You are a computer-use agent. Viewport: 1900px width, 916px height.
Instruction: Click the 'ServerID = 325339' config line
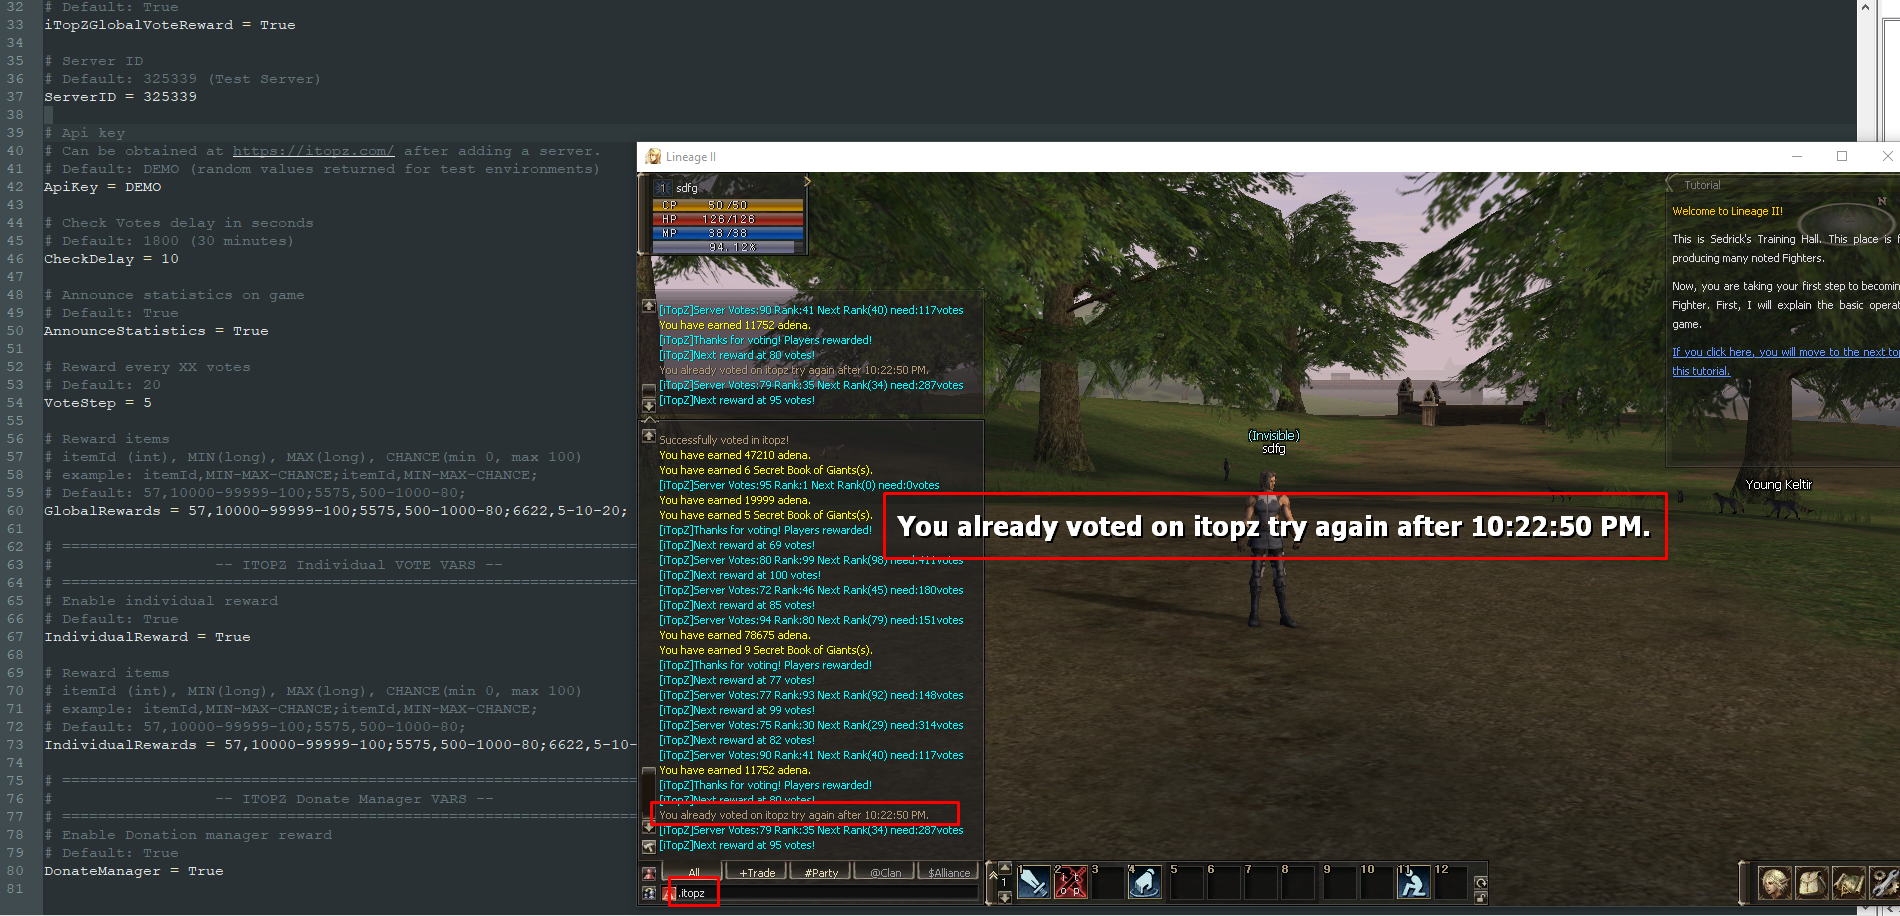click(120, 97)
